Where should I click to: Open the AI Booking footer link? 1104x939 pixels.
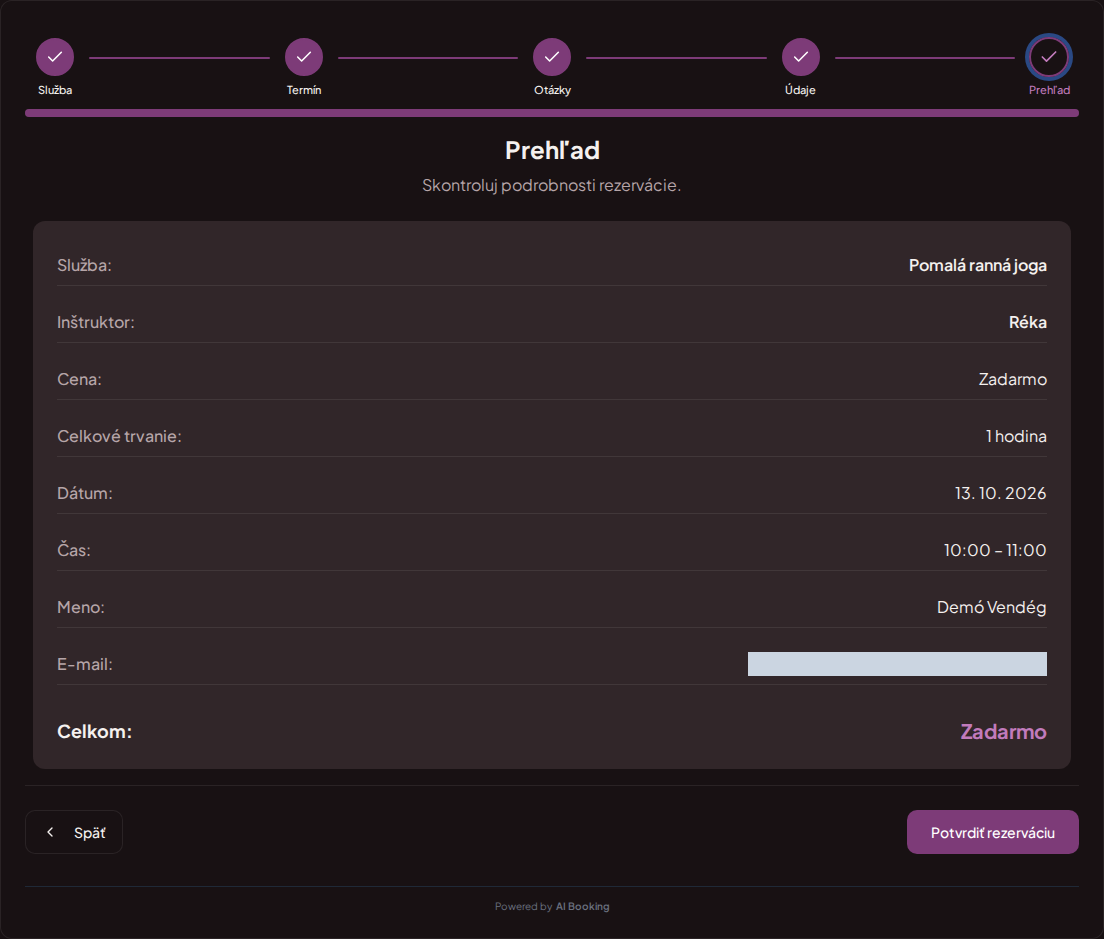pyautogui.click(x=582, y=907)
